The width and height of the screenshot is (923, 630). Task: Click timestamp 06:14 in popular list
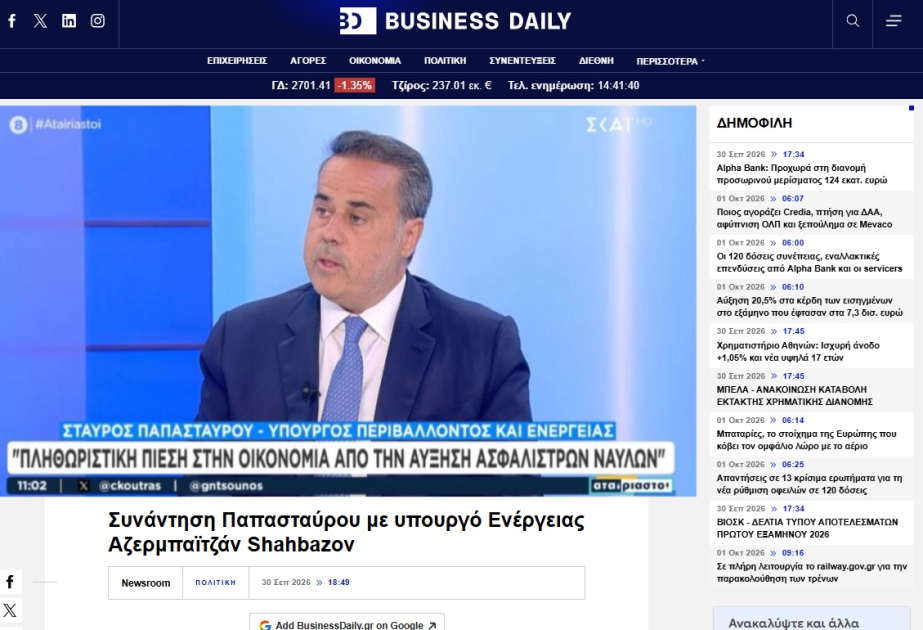pyautogui.click(x=792, y=420)
